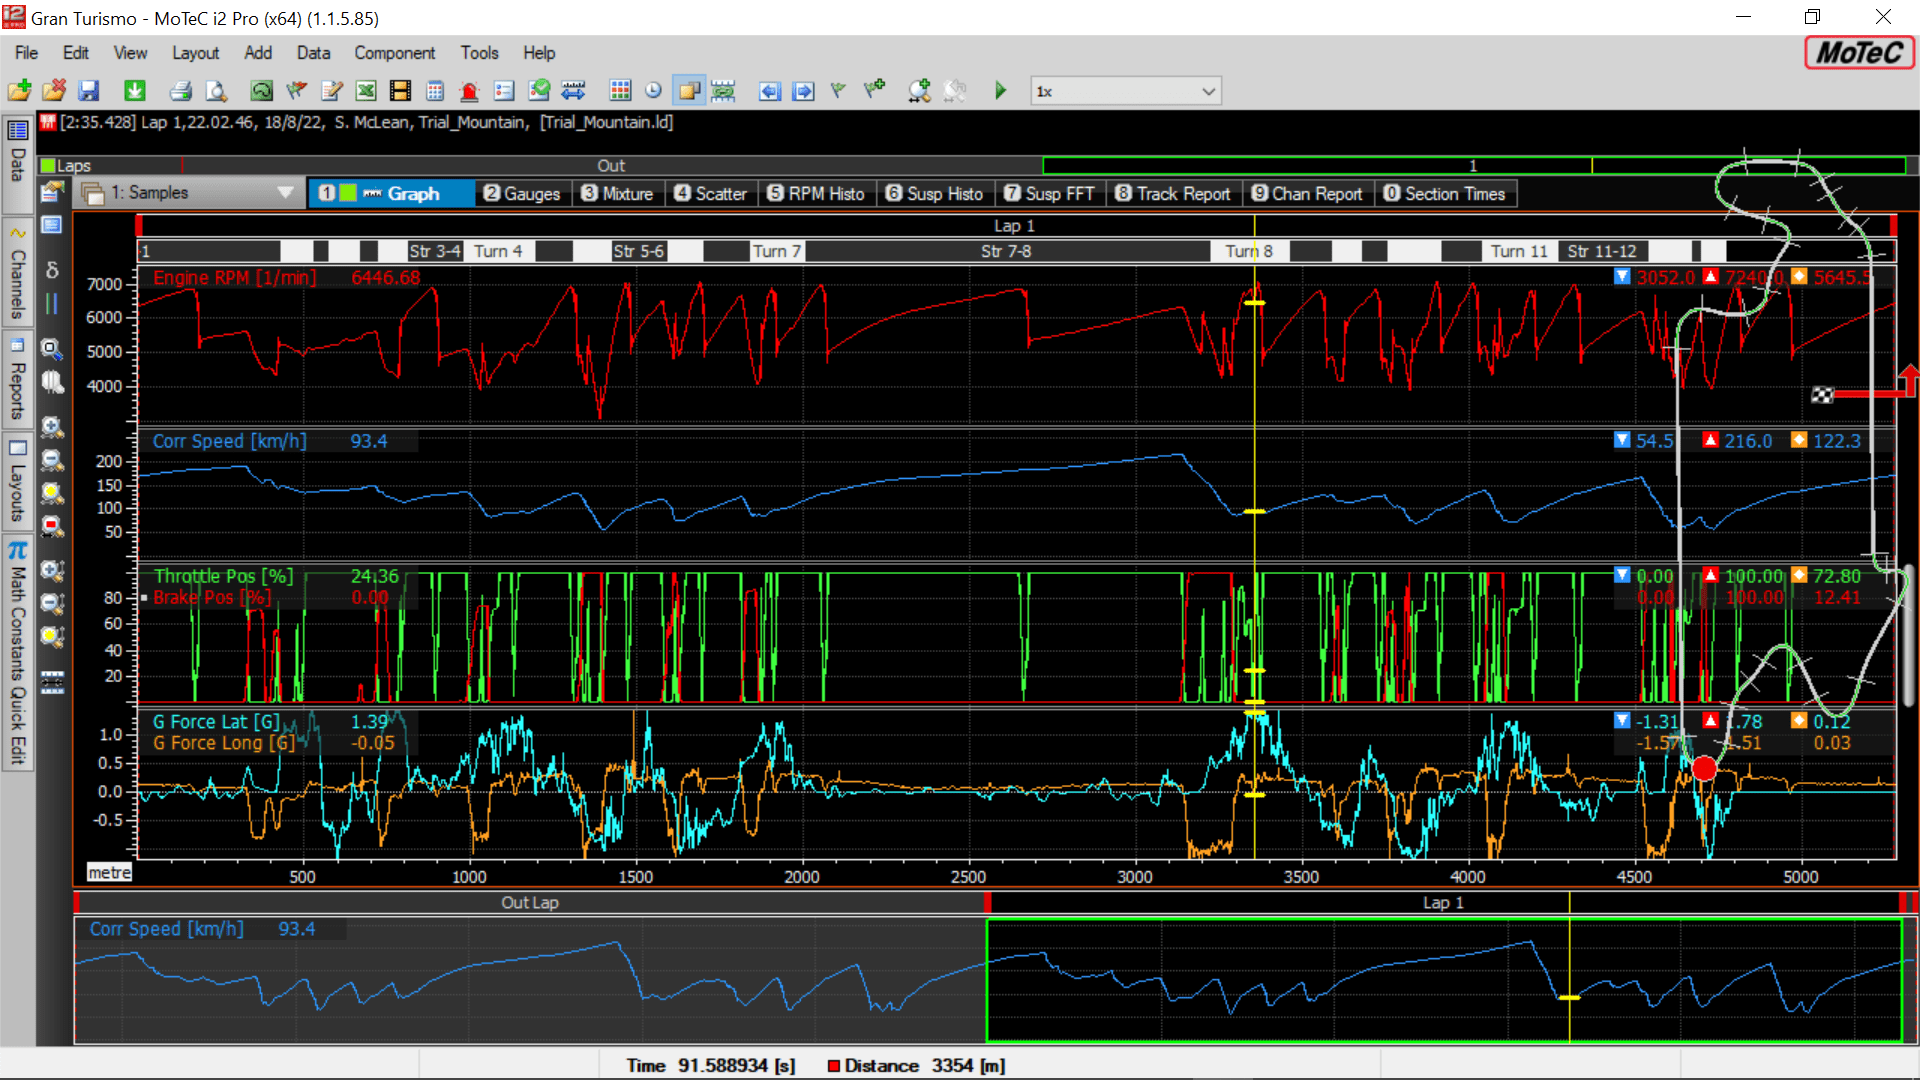This screenshot has width=1920, height=1080.
Task: Save workspace with floppy disk icon
Action: 89,91
